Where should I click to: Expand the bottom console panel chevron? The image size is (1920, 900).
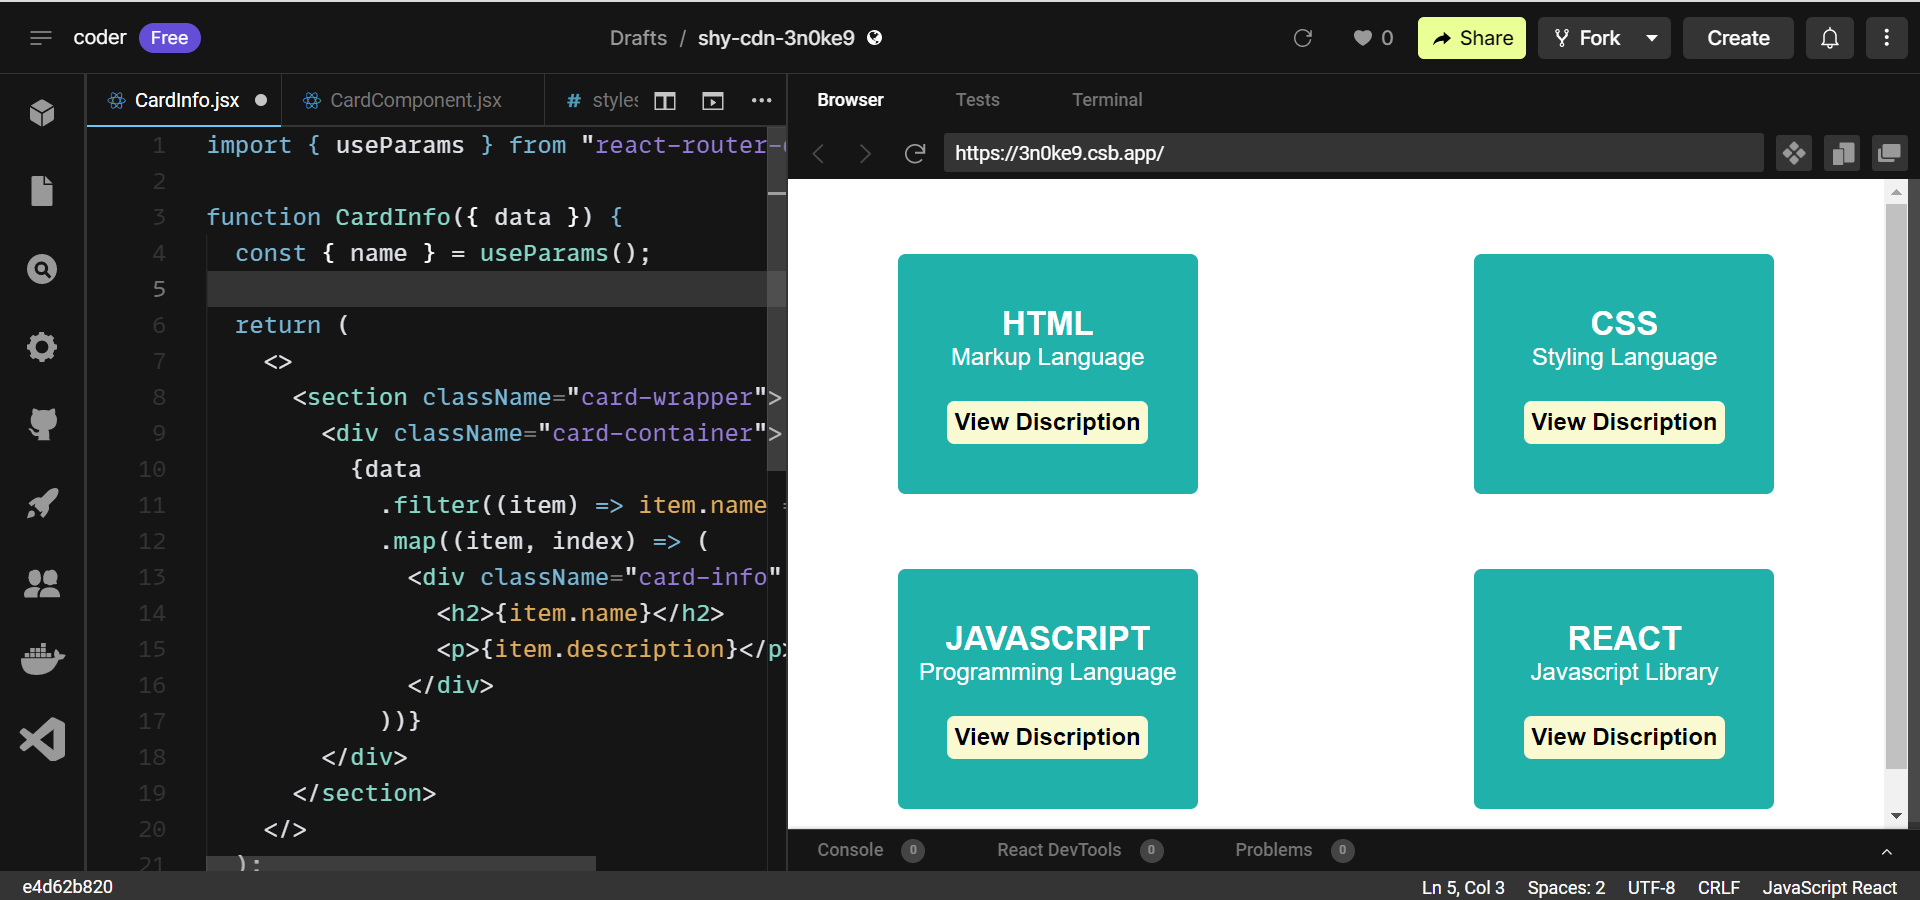point(1886,851)
